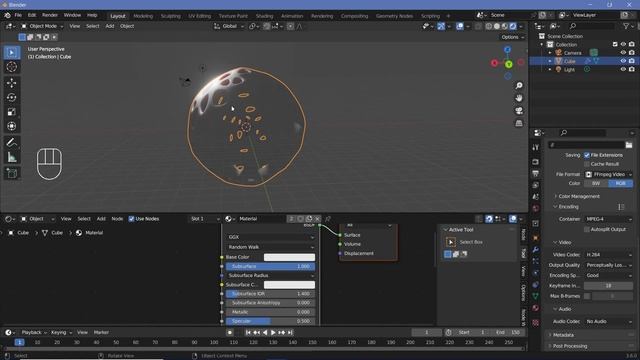Screen dimensions: 640x360
Task: Open the viewport Add menu
Action: [x=110, y=26]
